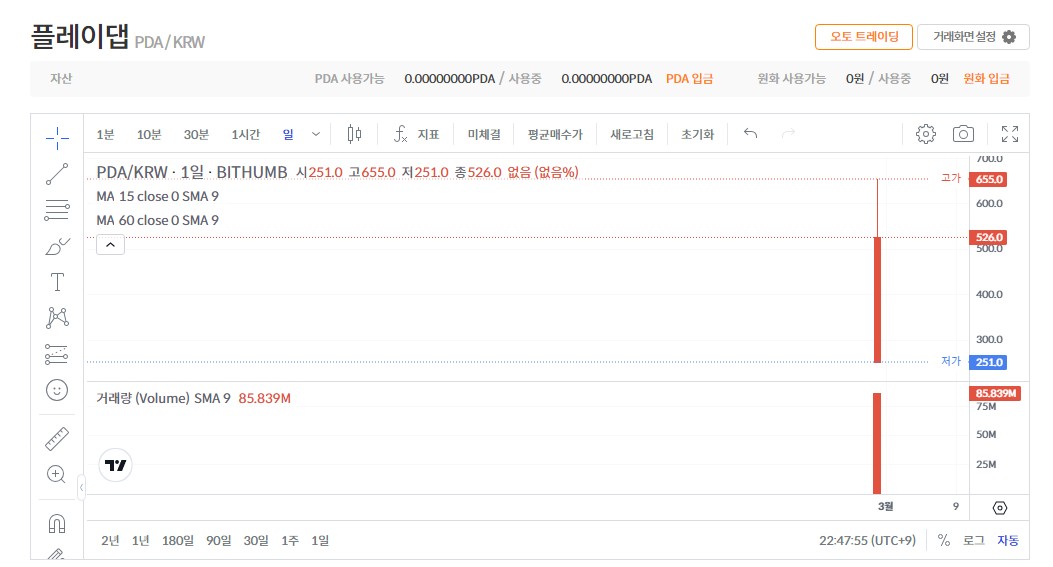Open the chart pattern tool
The image size is (1053, 567).
[57, 318]
